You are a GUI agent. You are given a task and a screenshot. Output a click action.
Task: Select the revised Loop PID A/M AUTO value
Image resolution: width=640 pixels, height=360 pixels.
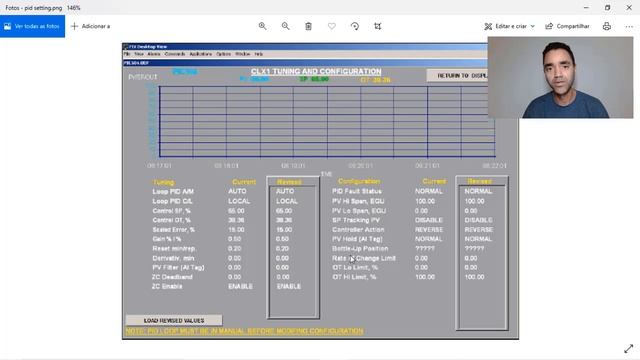(x=285, y=191)
